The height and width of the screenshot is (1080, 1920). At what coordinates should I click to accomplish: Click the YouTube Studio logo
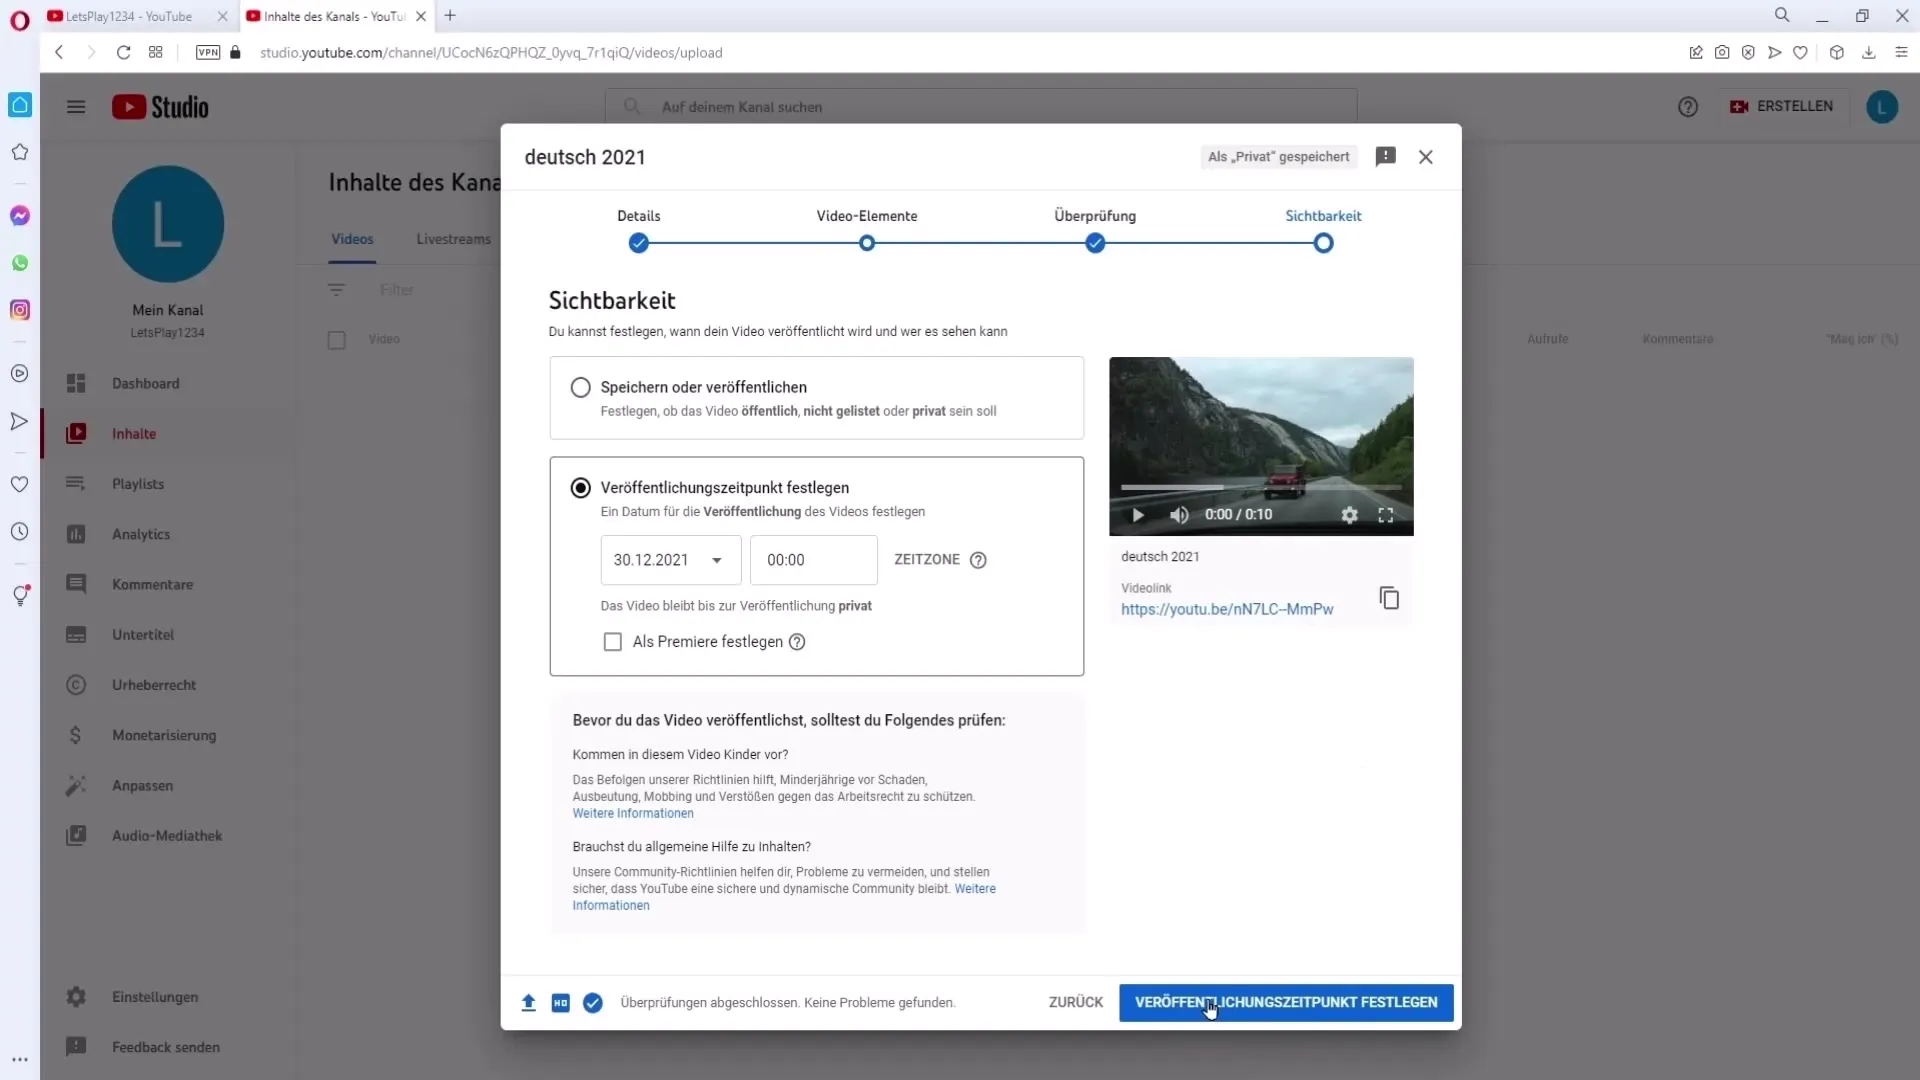click(160, 107)
